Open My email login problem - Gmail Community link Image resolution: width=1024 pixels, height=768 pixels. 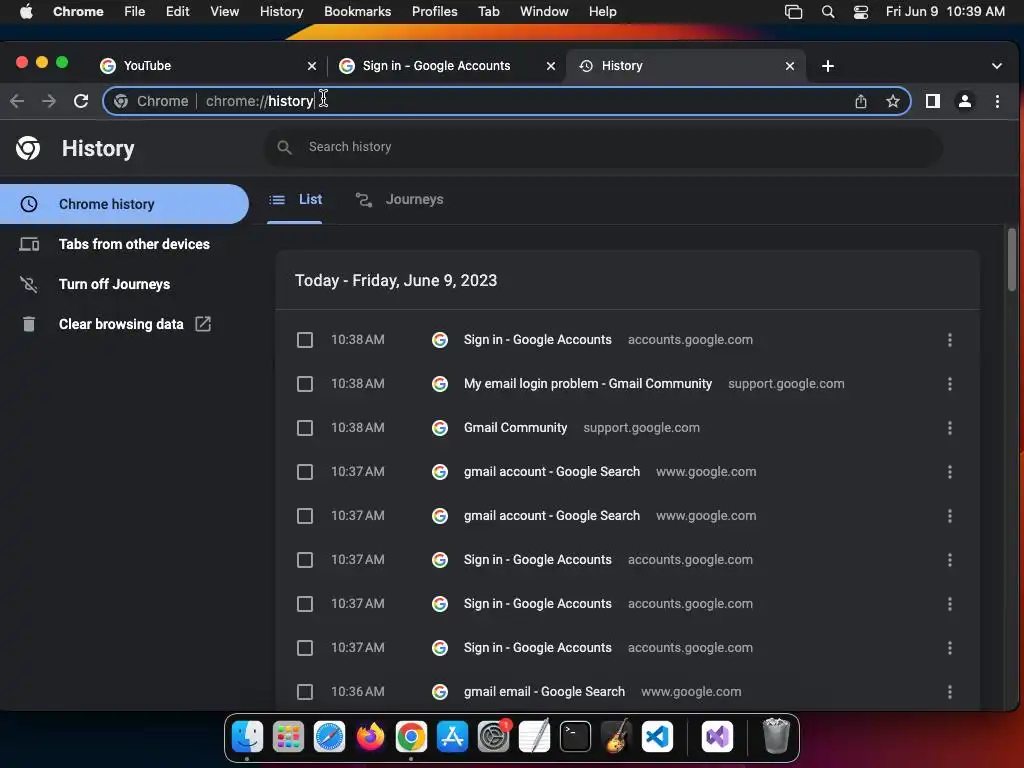click(x=588, y=384)
